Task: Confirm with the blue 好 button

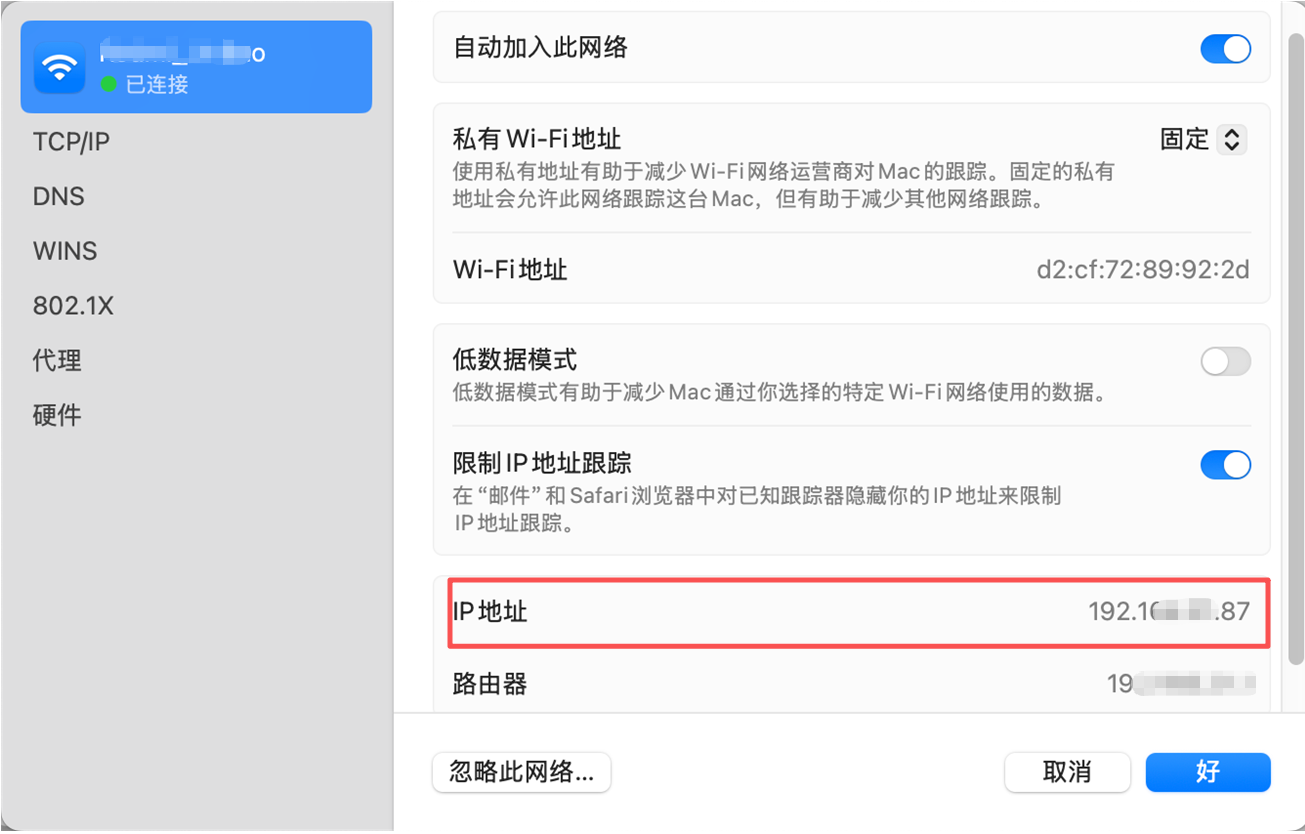Action: [1207, 772]
